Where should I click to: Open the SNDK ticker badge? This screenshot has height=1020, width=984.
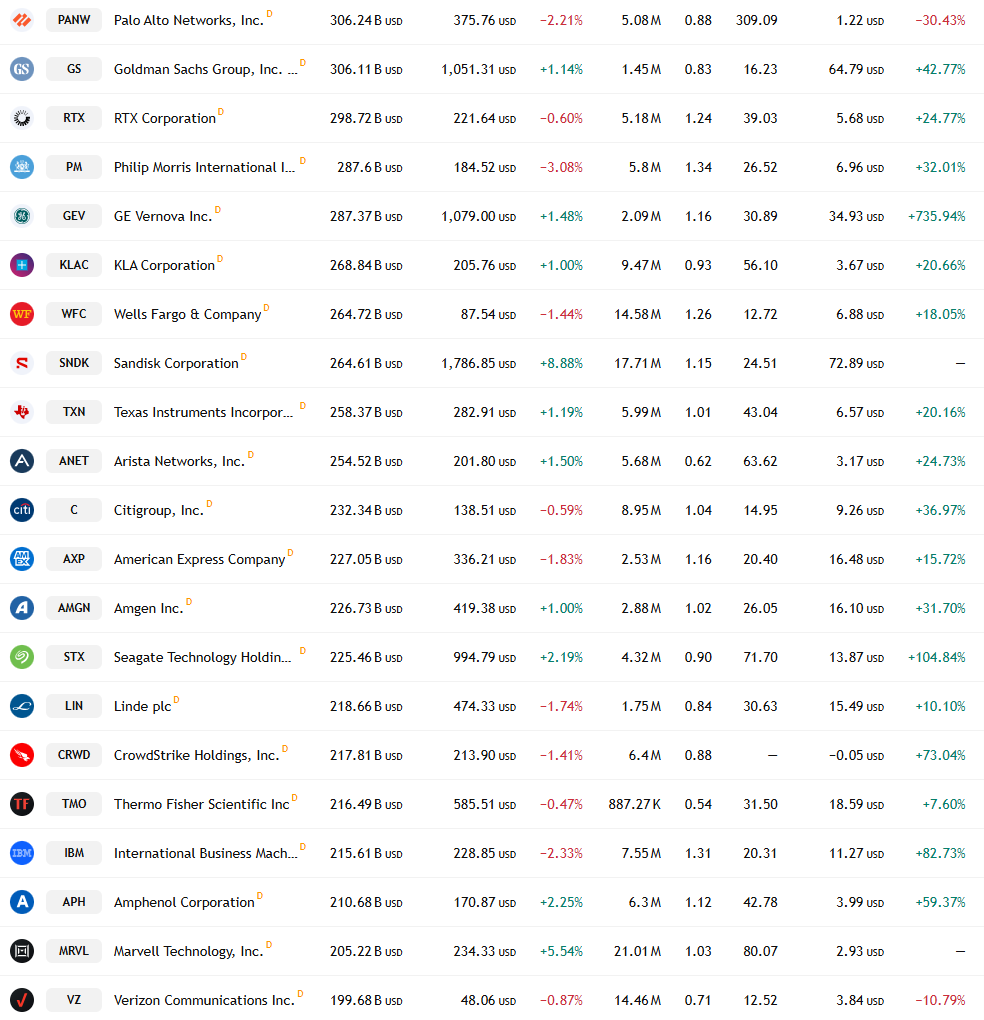74,363
